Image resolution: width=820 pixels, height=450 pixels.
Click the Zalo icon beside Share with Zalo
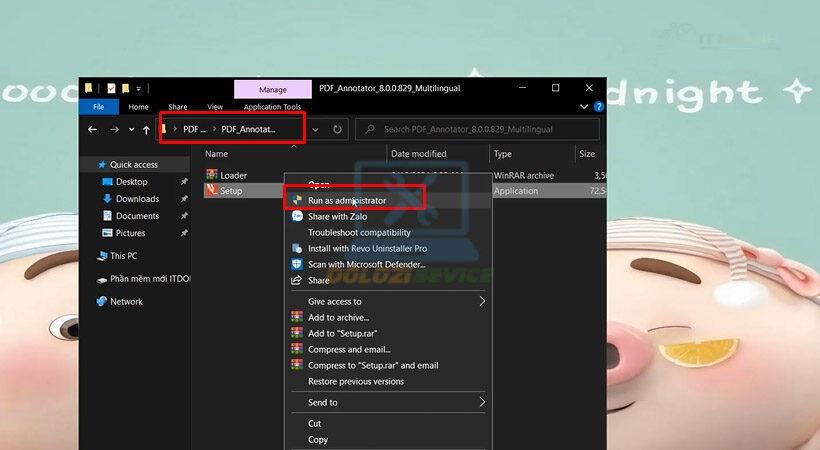(x=297, y=216)
